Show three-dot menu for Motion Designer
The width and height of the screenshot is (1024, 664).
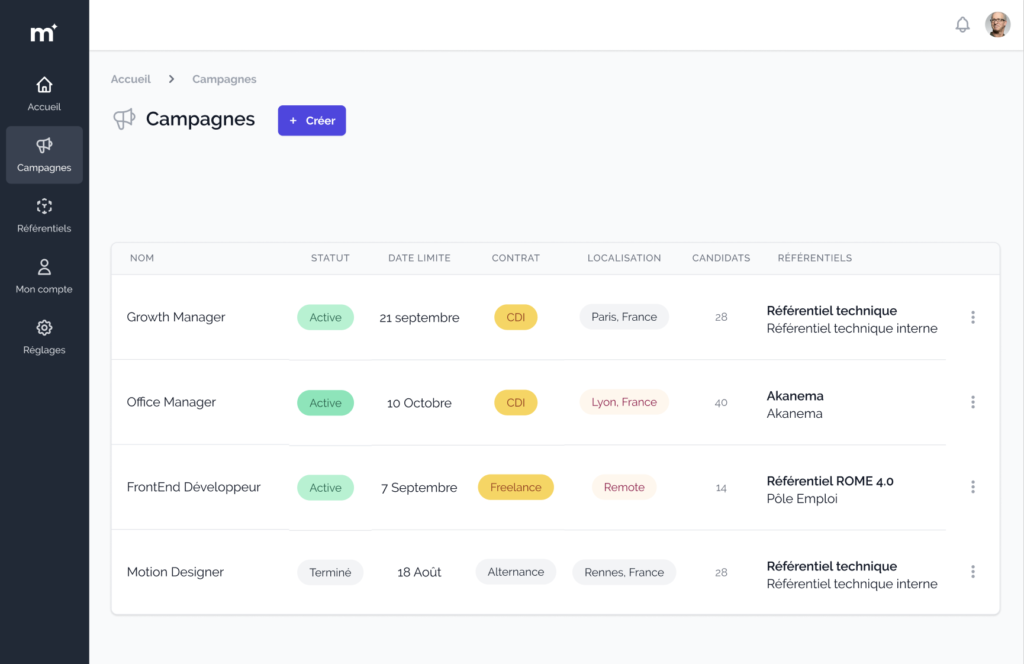tap(972, 572)
